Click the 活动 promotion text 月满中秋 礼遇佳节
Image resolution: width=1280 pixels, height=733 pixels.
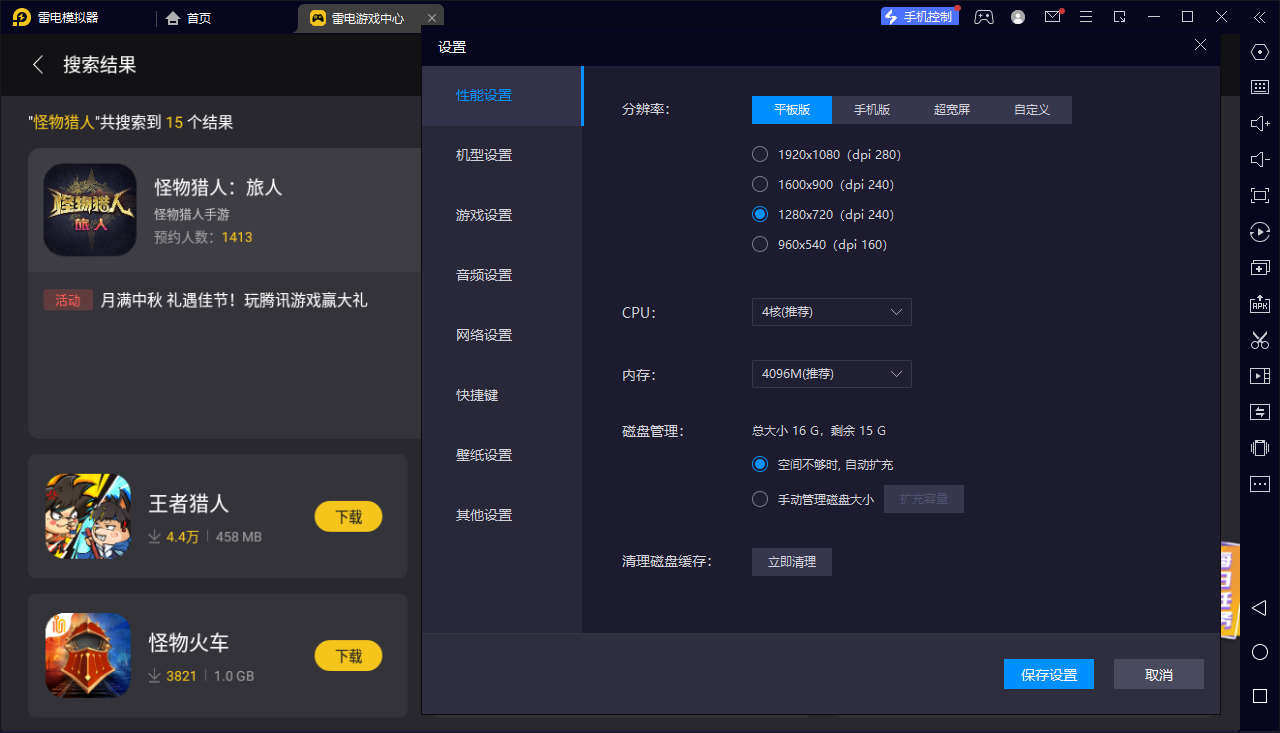(234, 300)
